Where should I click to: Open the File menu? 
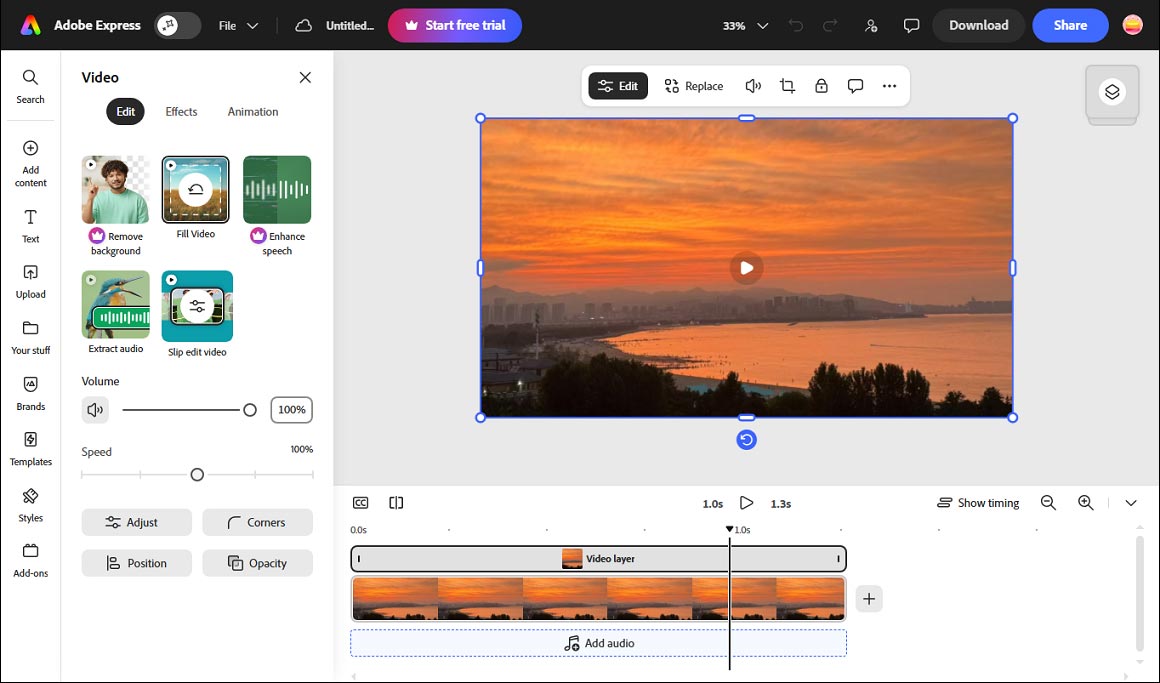pos(238,25)
